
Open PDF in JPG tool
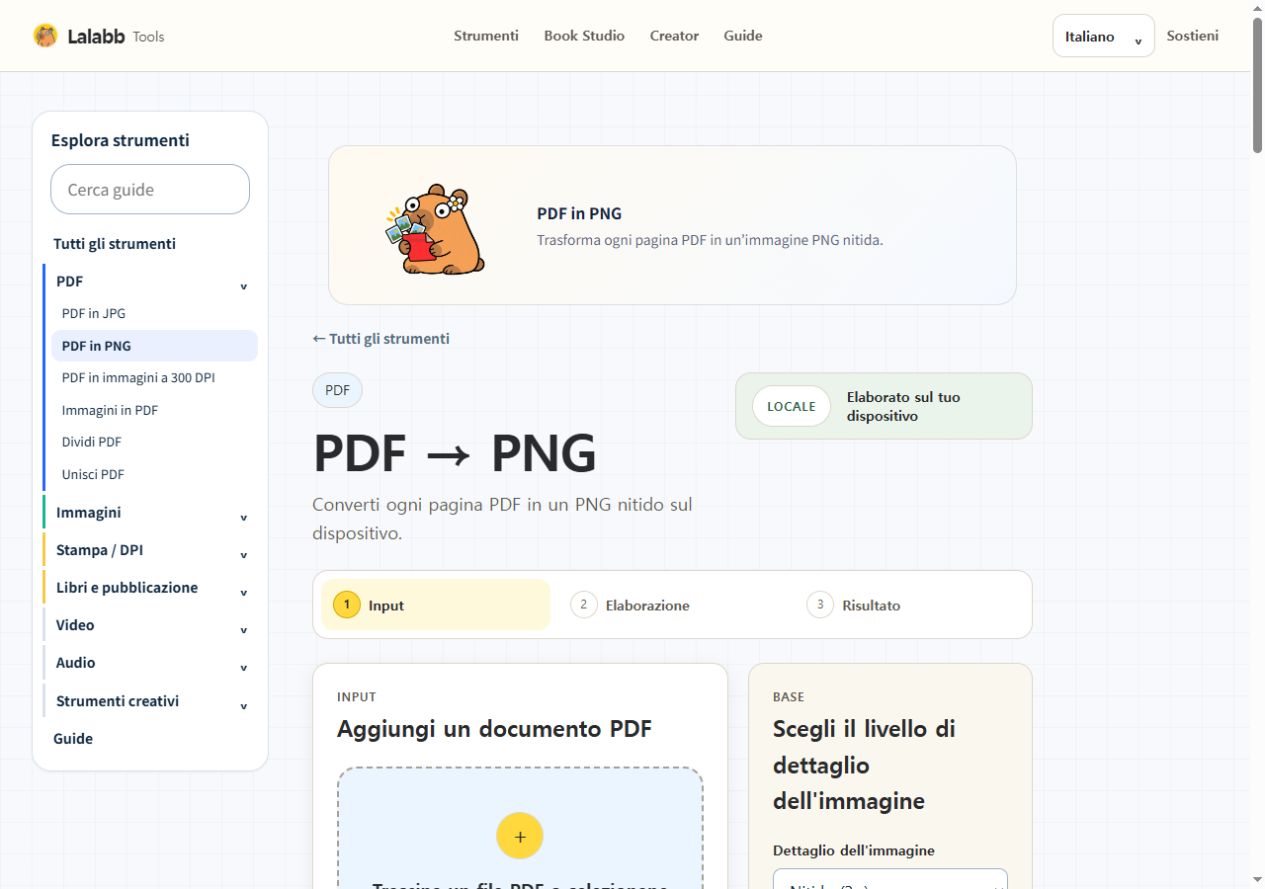pos(93,313)
